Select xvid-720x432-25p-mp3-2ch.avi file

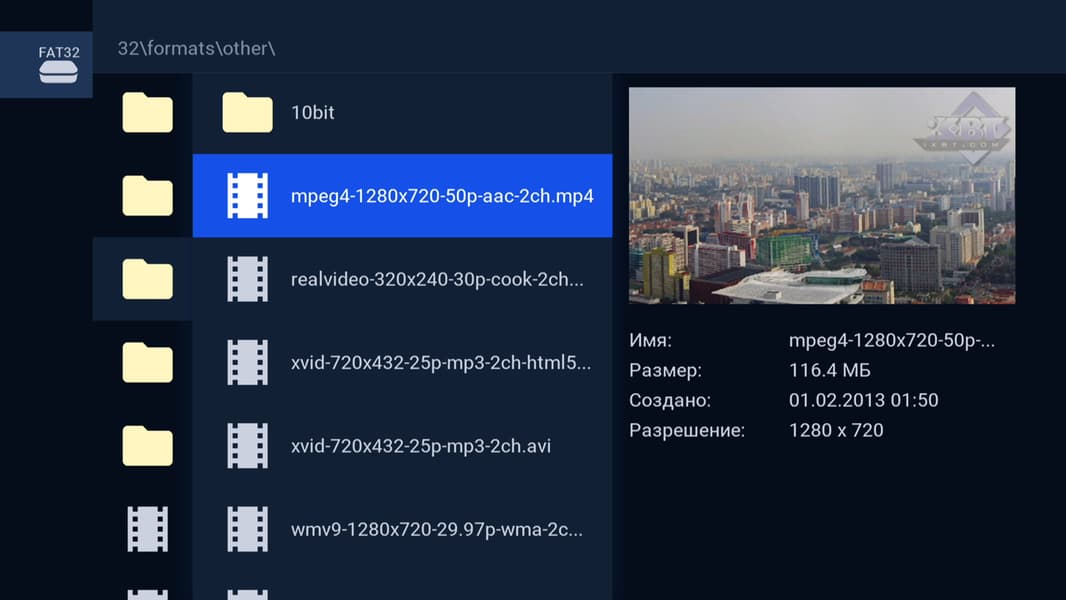[x=402, y=446]
